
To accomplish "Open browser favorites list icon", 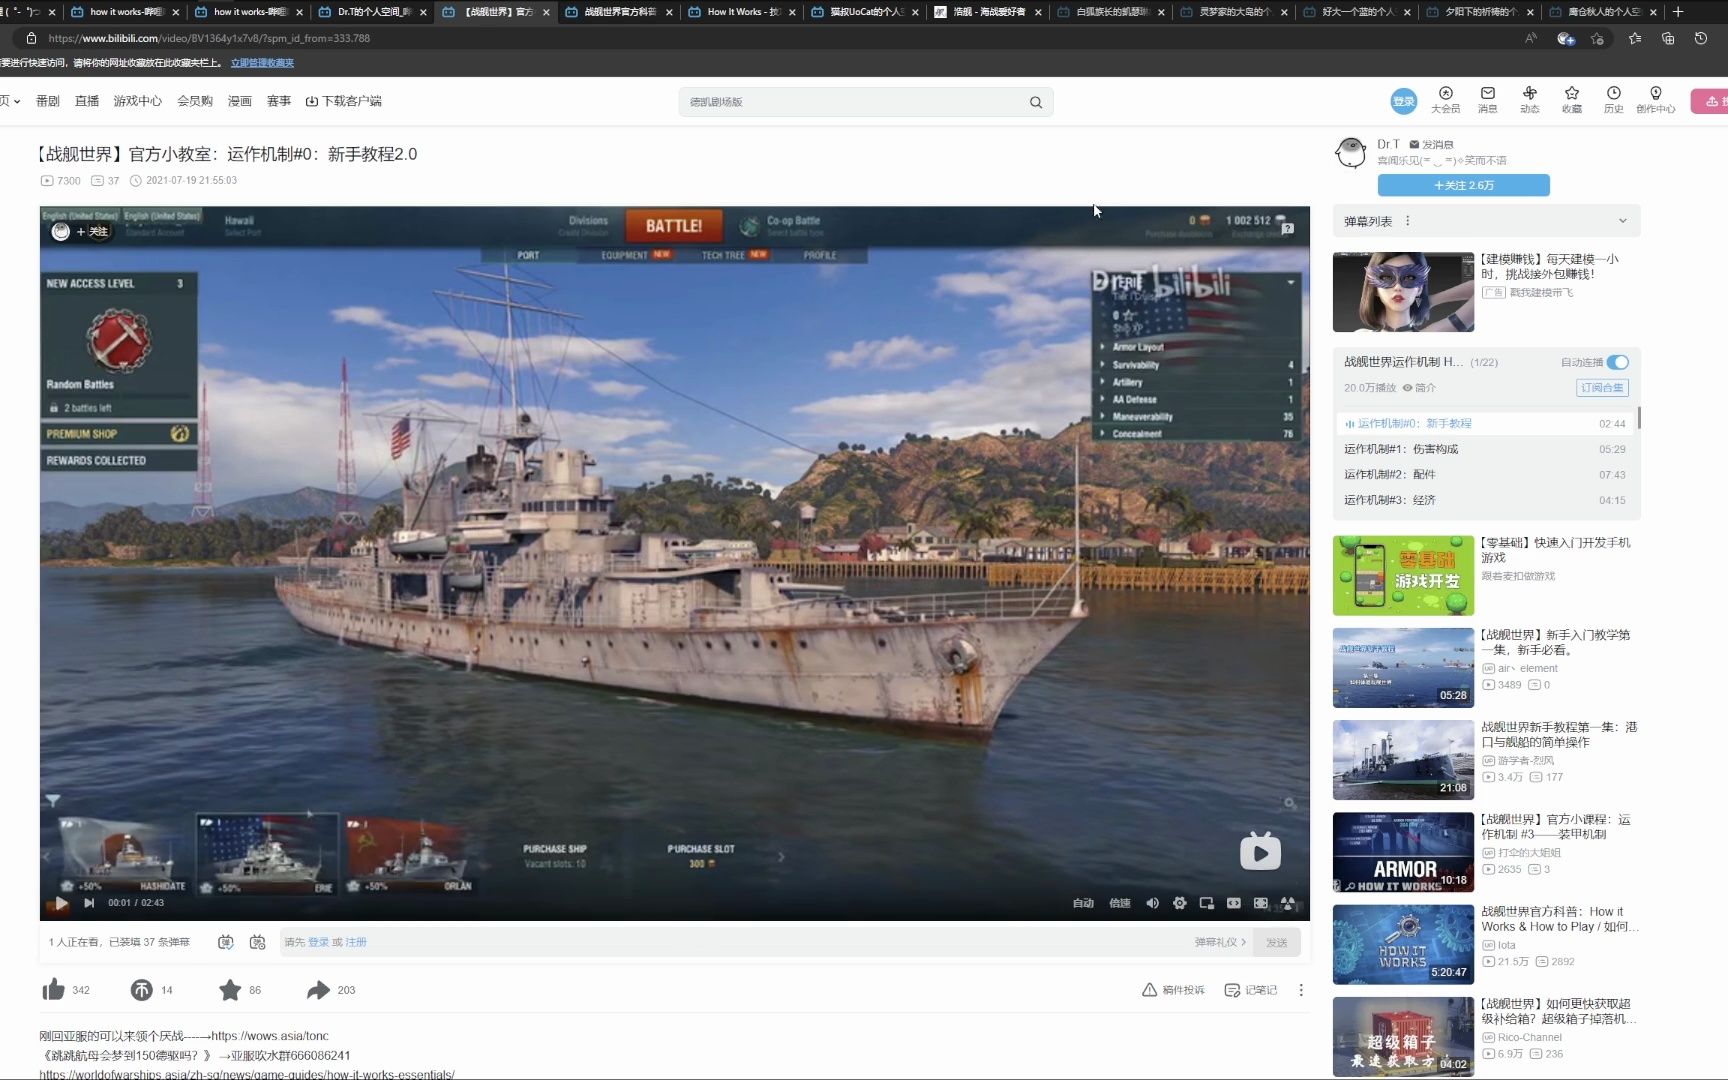I will tap(1635, 38).
